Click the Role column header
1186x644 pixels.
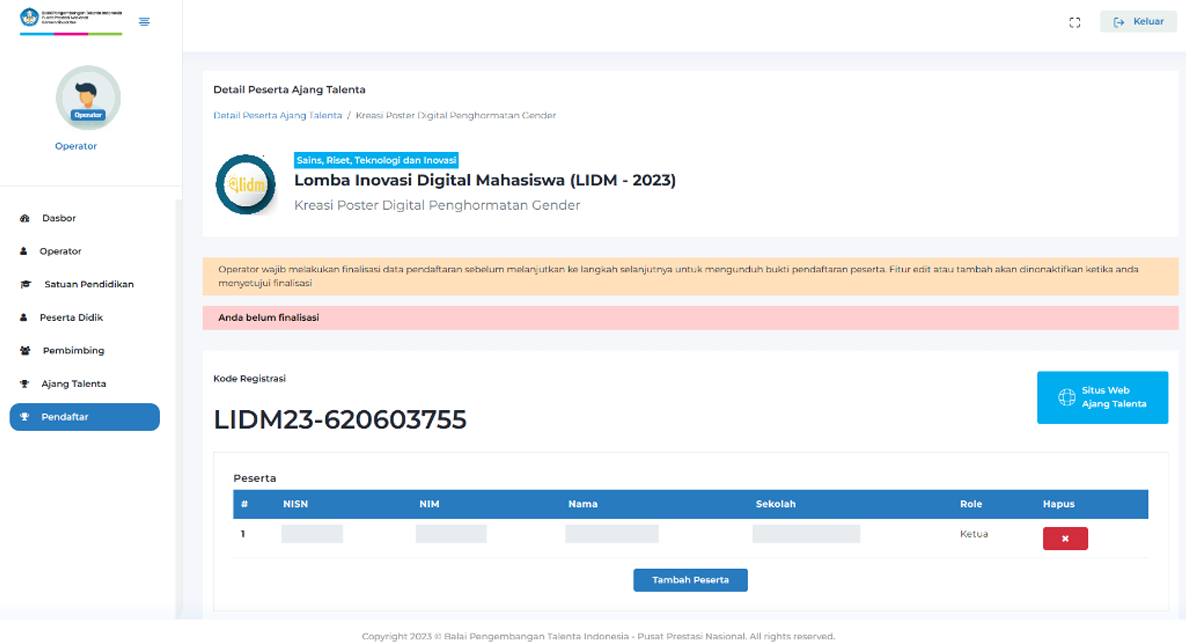(970, 504)
